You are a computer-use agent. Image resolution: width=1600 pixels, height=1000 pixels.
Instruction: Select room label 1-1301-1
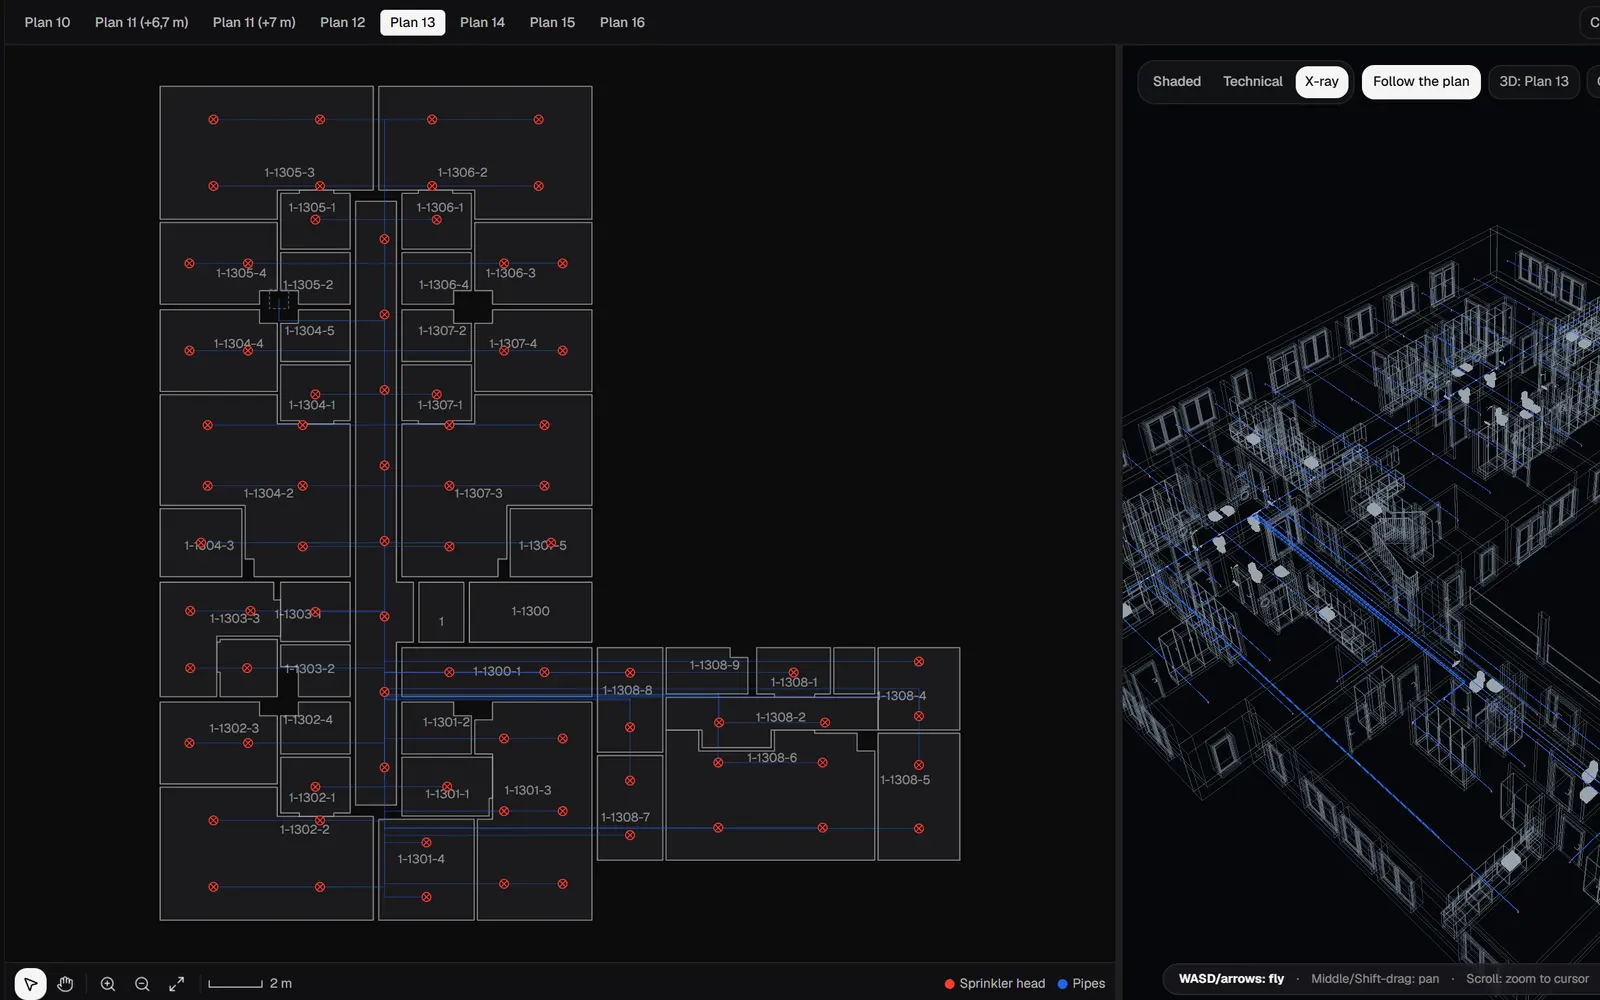pyautogui.click(x=447, y=794)
